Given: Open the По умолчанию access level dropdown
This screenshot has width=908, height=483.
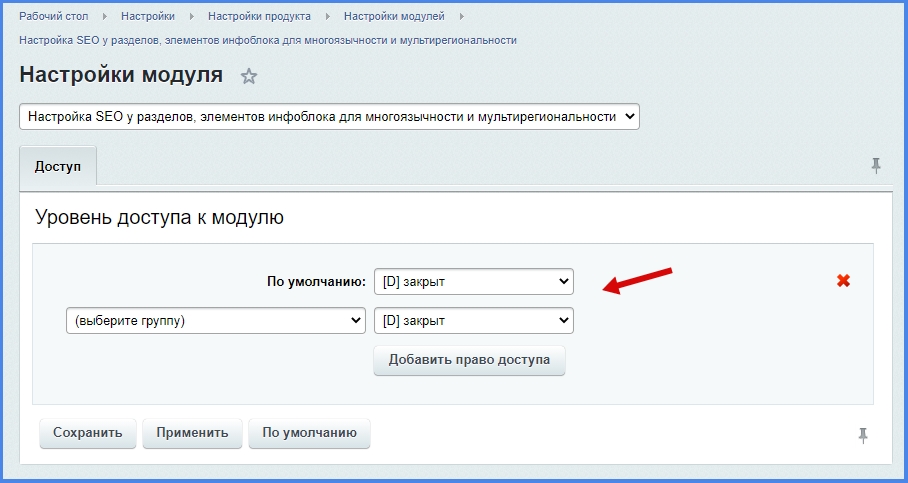Looking at the screenshot, I should 473,282.
